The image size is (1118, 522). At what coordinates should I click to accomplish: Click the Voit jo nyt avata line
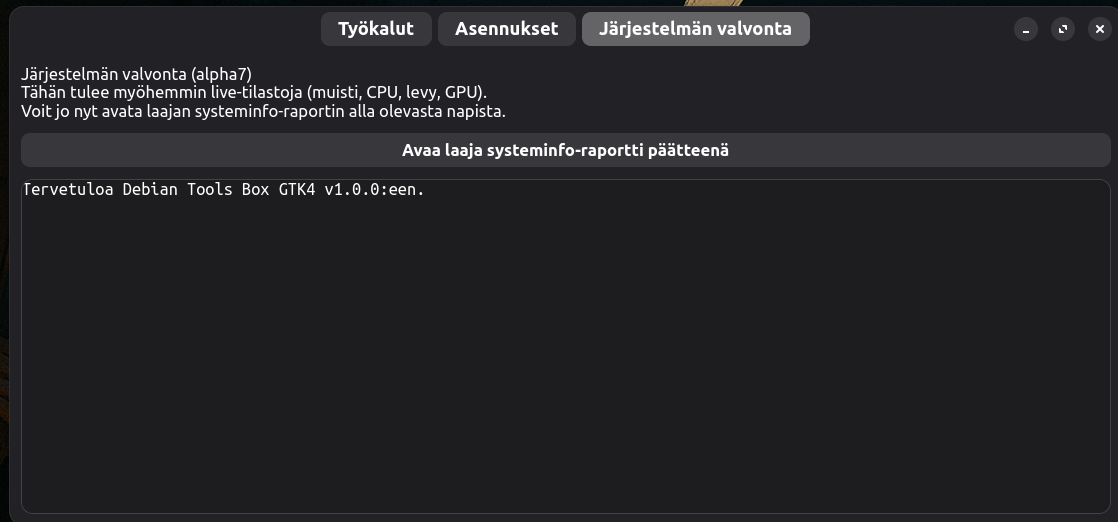coord(263,111)
